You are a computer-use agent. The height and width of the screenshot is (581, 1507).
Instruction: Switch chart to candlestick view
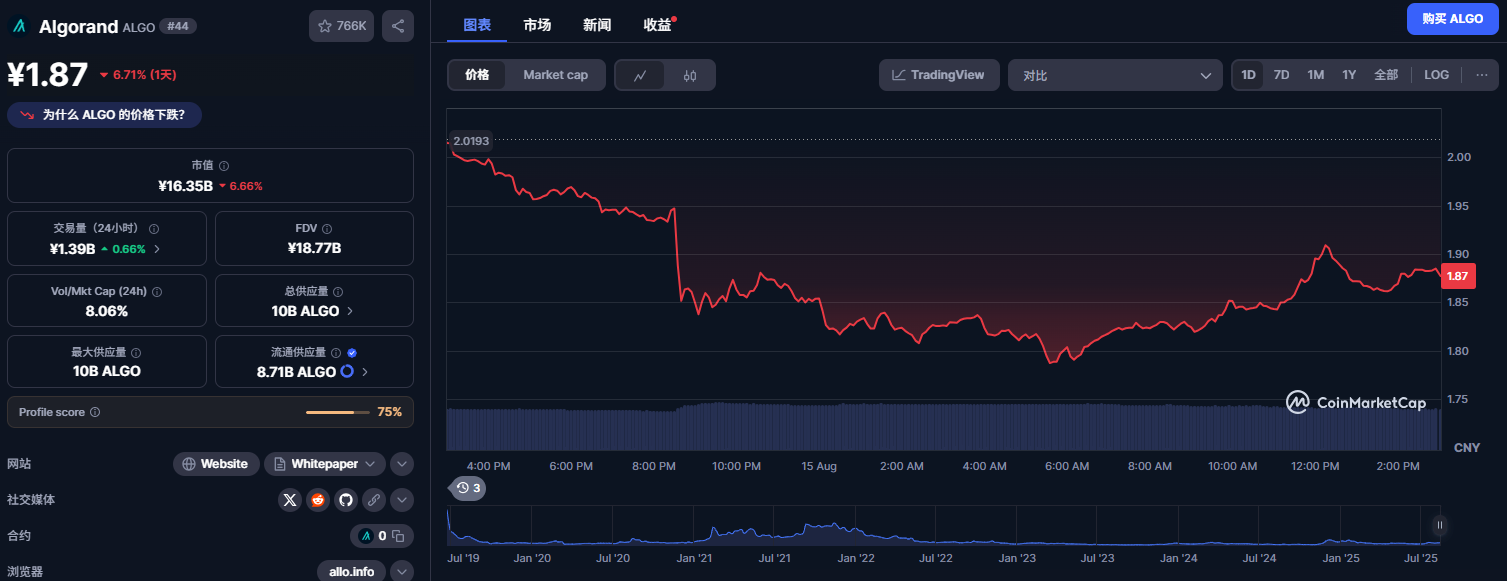tap(690, 75)
